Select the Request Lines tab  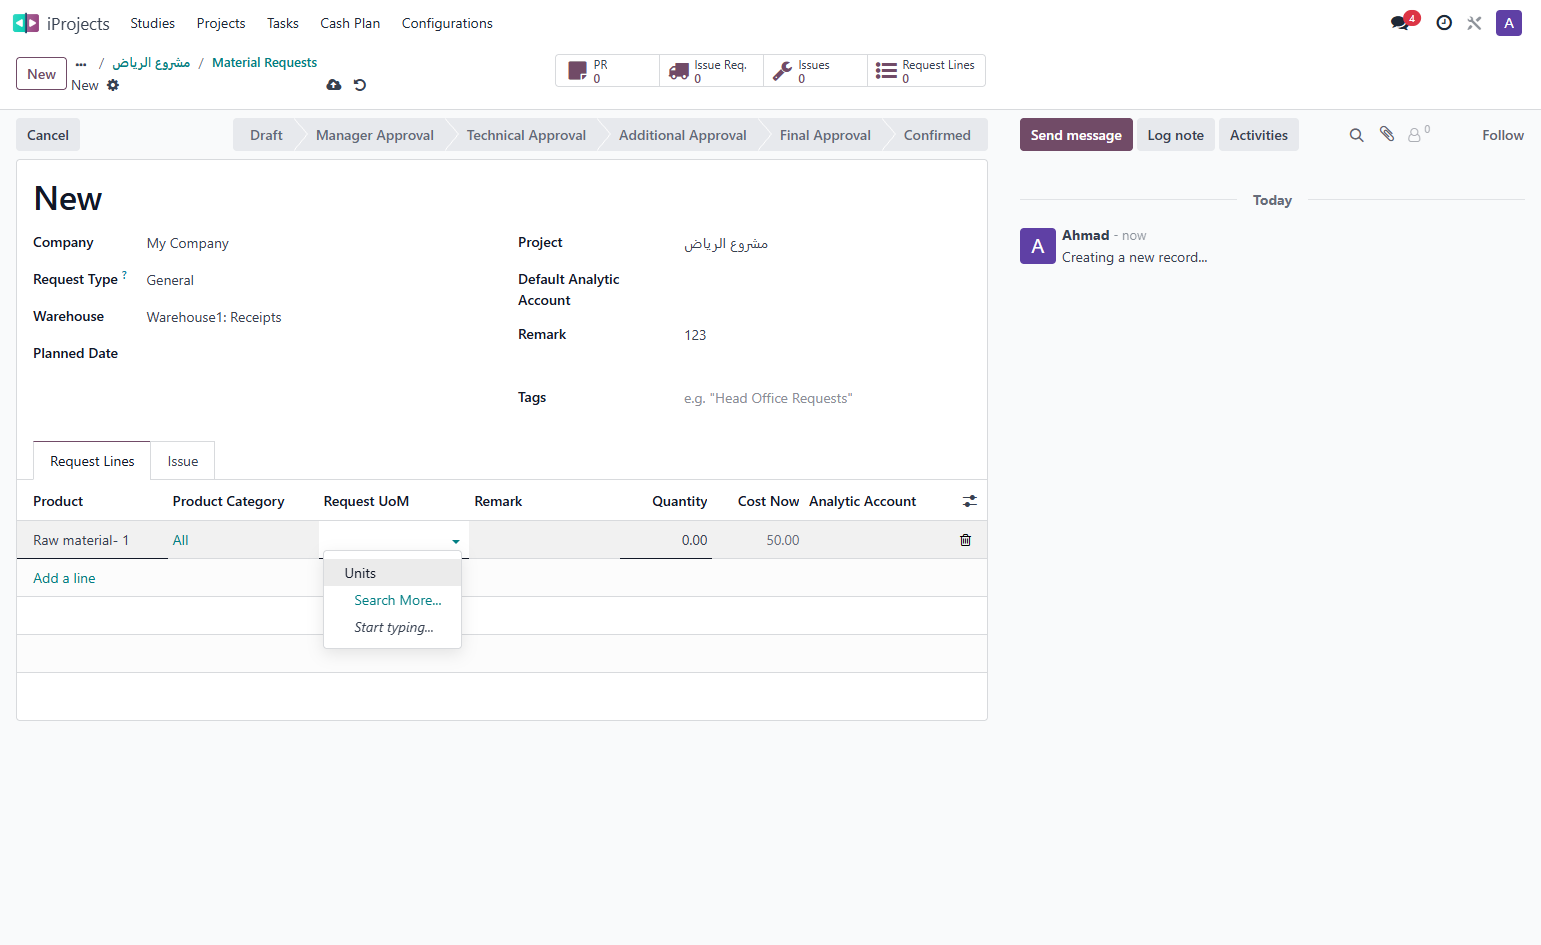point(92,461)
